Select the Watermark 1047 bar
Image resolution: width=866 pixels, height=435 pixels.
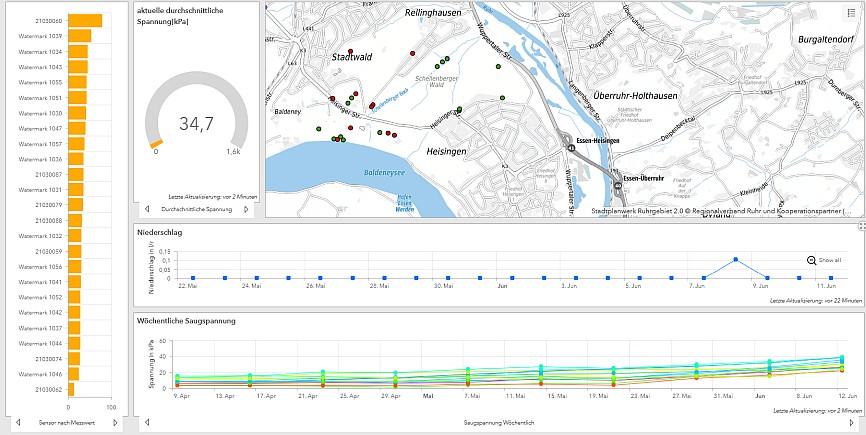click(x=77, y=128)
